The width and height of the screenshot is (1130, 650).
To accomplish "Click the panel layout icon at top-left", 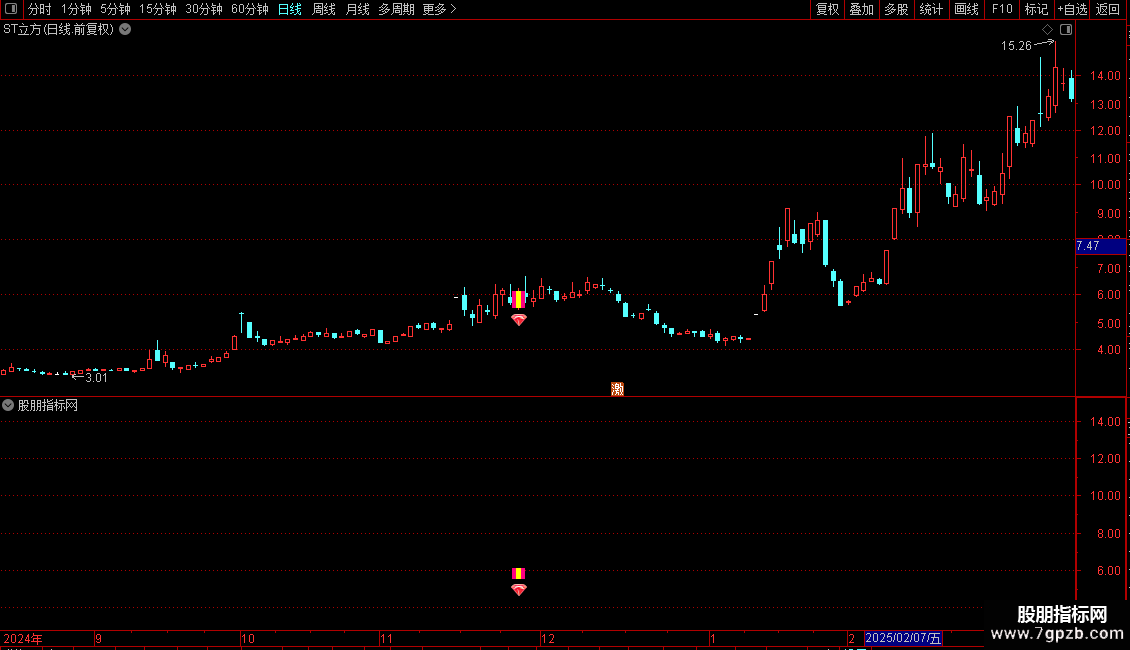I will (x=11, y=9).
